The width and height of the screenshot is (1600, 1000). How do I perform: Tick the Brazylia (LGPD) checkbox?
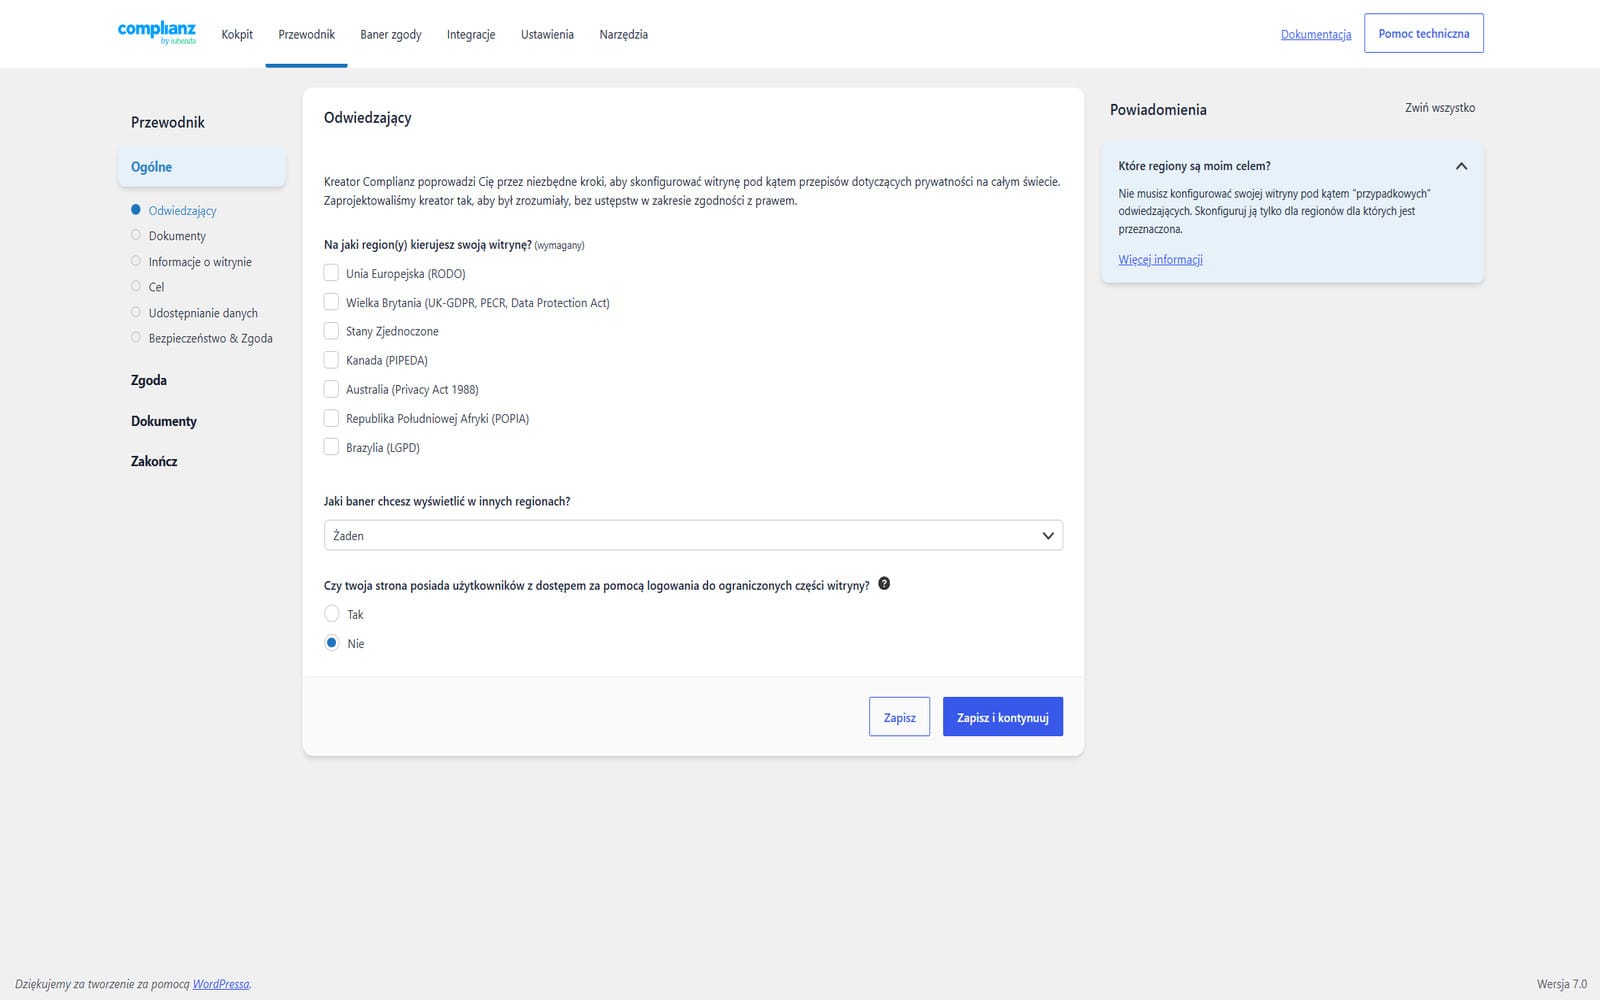click(x=331, y=447)
